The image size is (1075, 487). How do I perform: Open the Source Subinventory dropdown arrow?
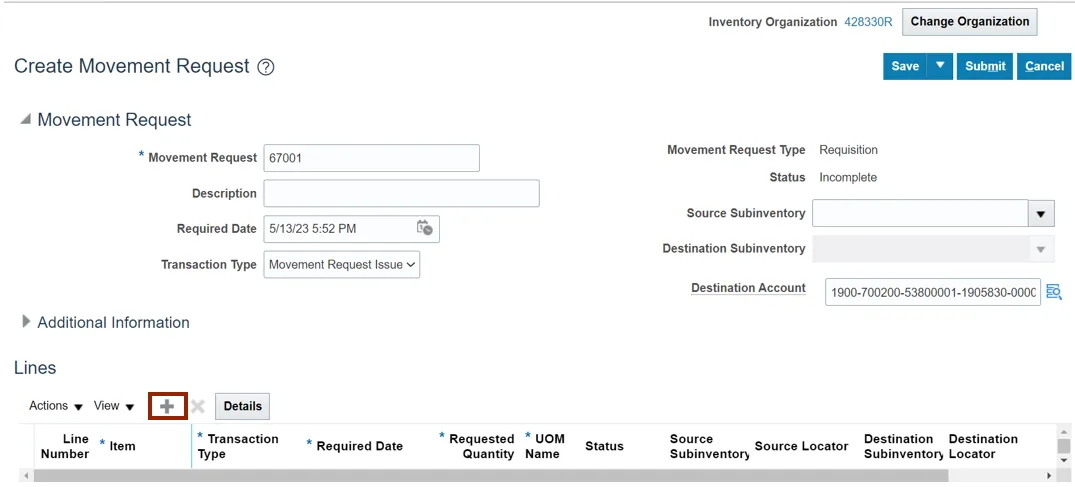click(1042, 214)
